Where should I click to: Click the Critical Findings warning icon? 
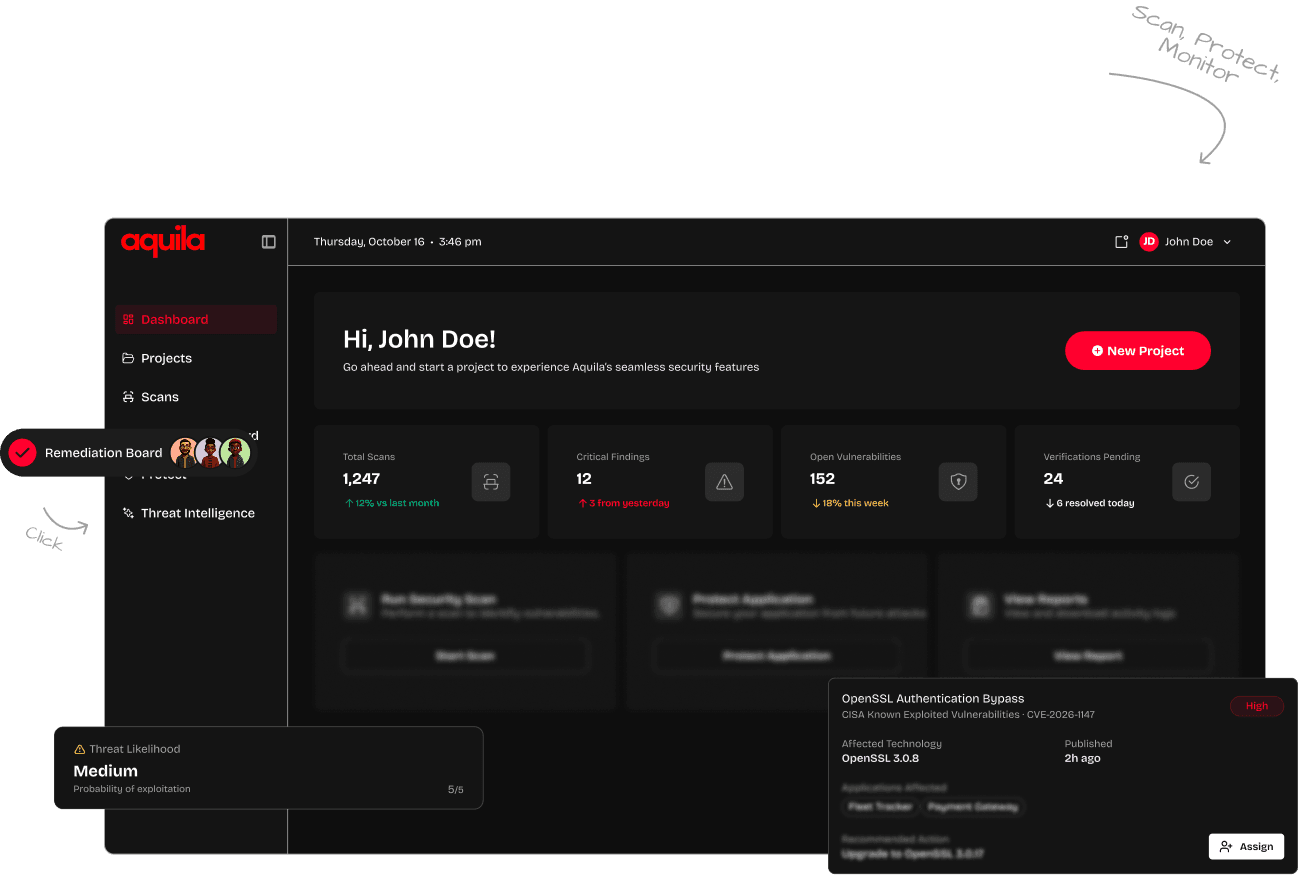725,482
